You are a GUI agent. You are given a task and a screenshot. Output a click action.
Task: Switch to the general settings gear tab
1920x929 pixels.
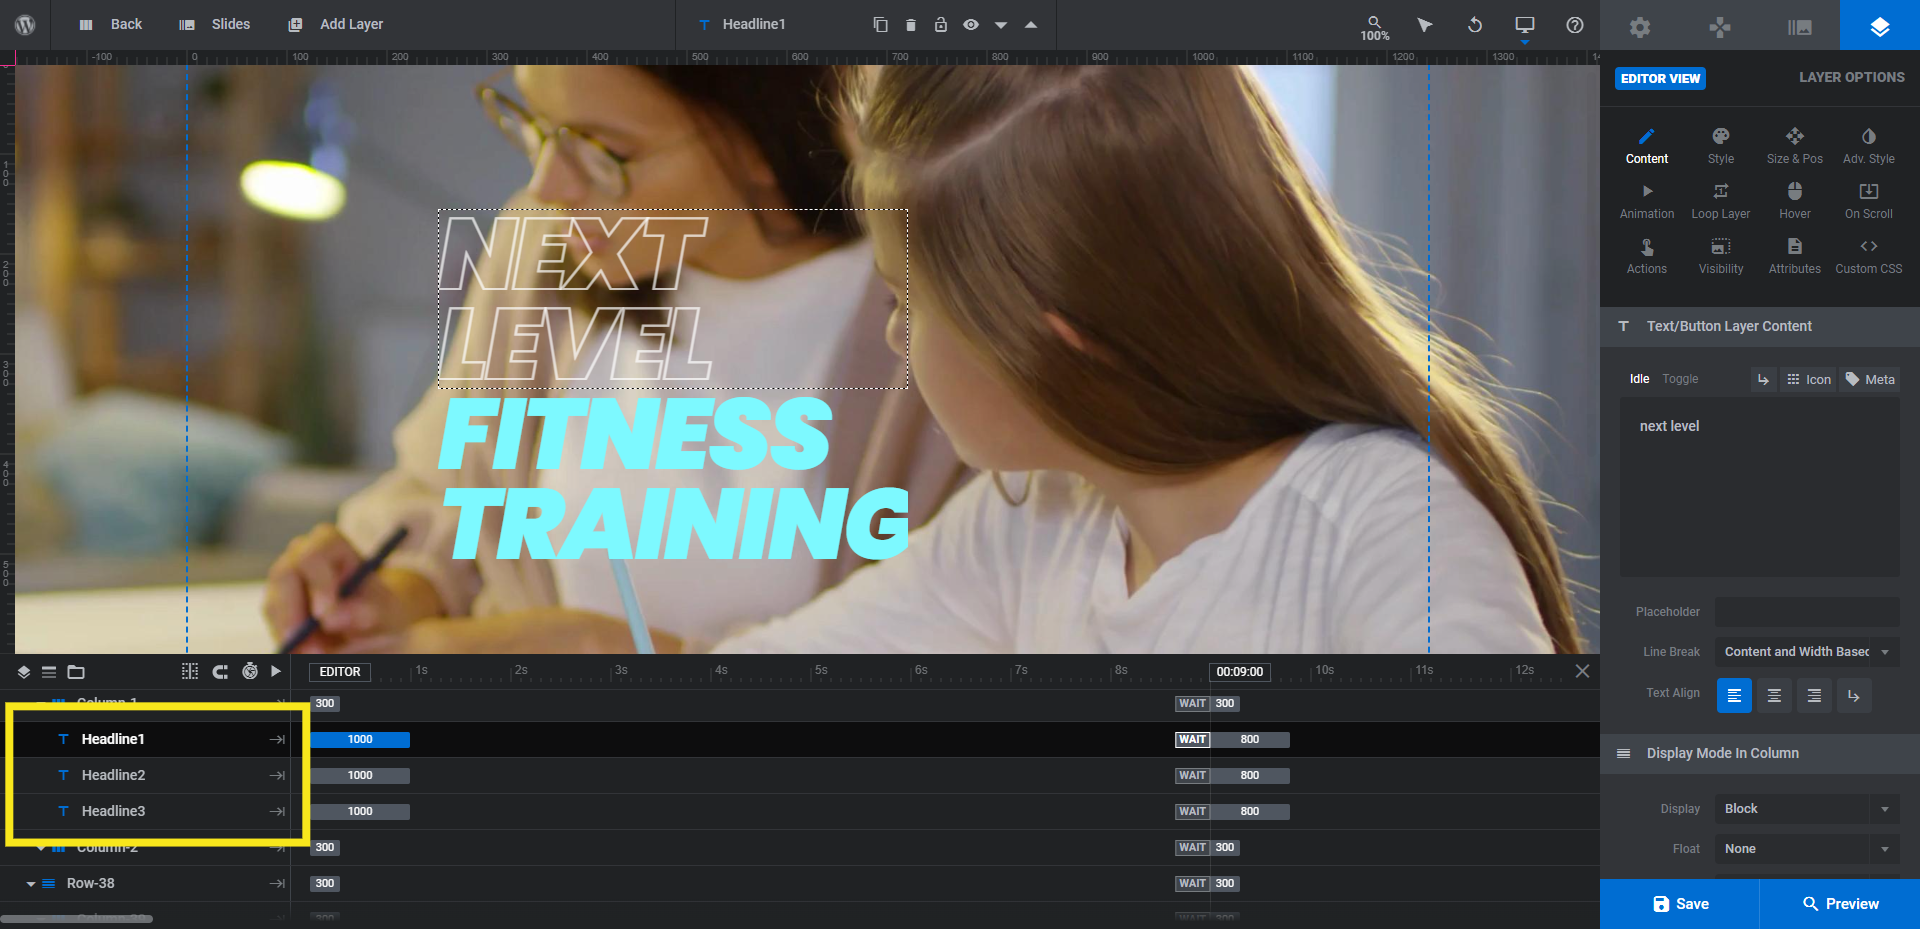pyautogui.click(x=1640, y=26)
